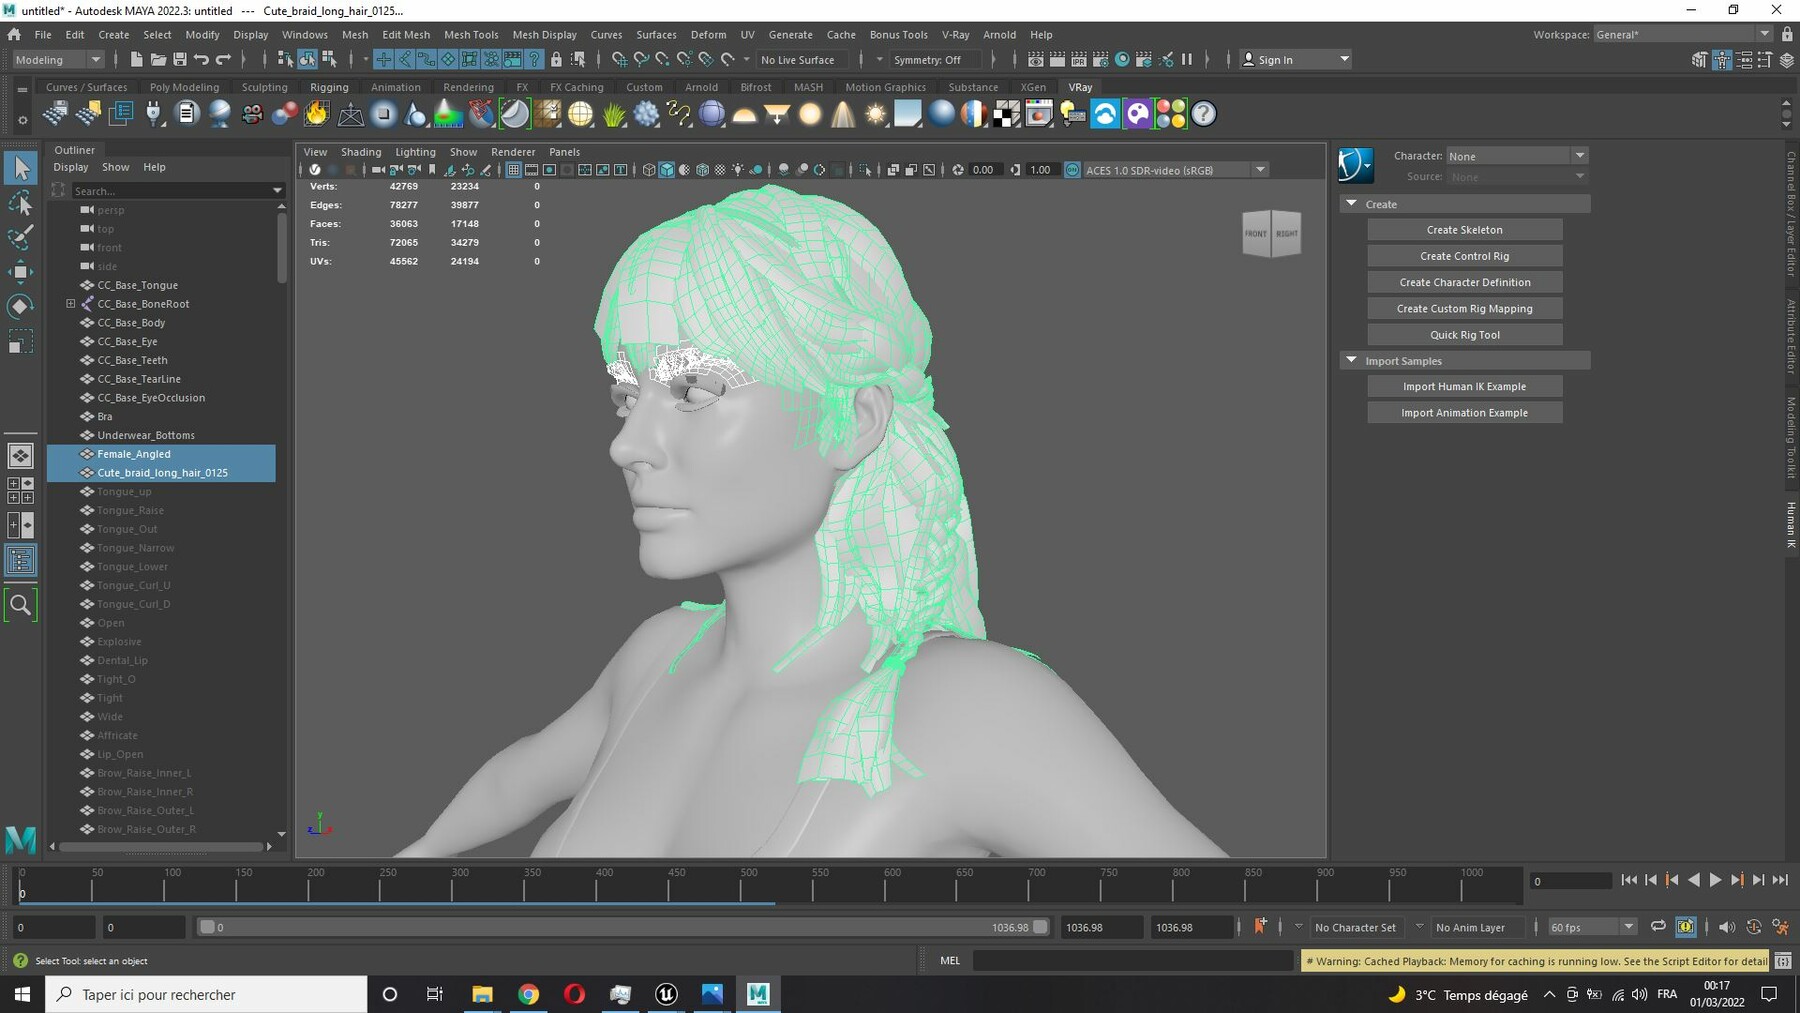
Task: Click the time slider at frame 500
Action: [741, 885]
